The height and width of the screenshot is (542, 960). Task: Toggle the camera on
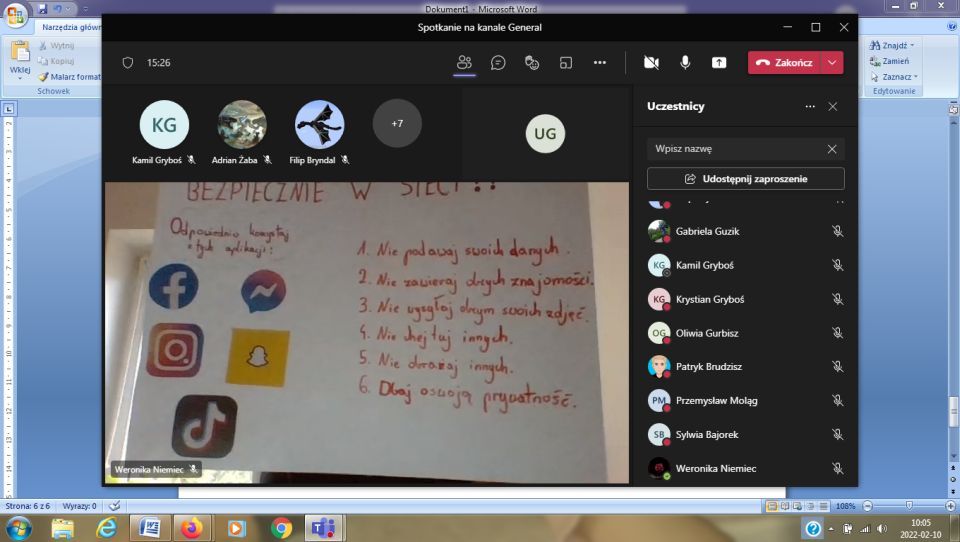(x=651, y=62)
